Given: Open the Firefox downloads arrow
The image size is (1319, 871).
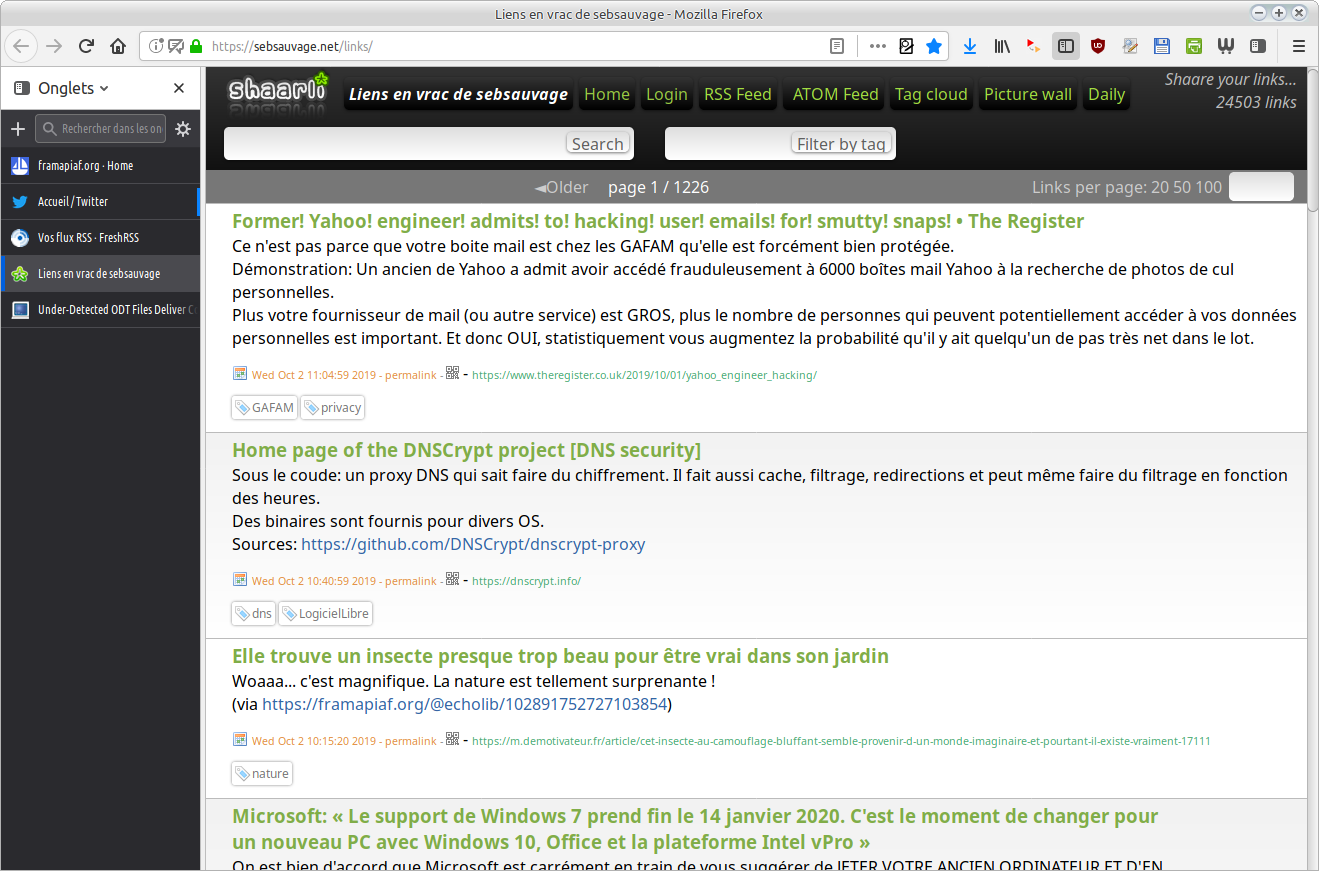Looking at the screenshot, I should point(969,46).
